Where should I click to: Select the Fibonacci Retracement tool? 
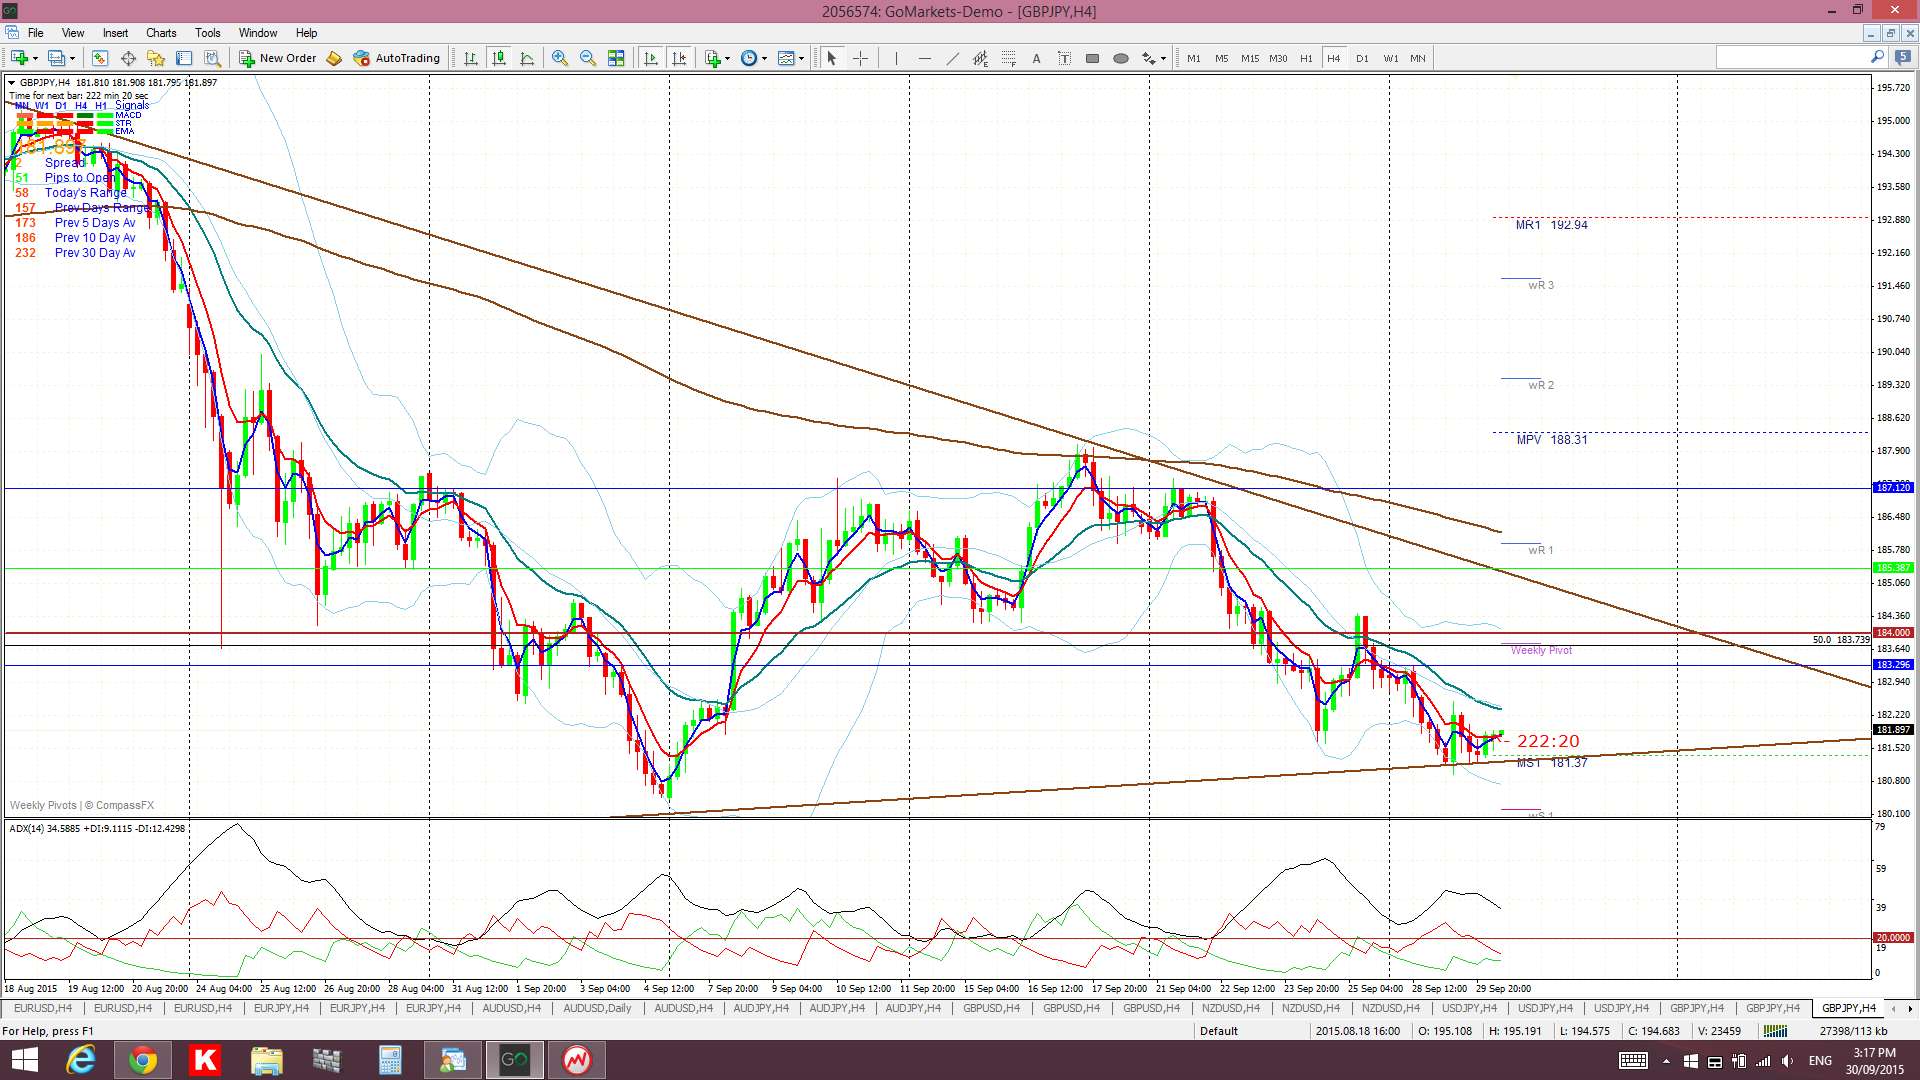(1008, 58)
